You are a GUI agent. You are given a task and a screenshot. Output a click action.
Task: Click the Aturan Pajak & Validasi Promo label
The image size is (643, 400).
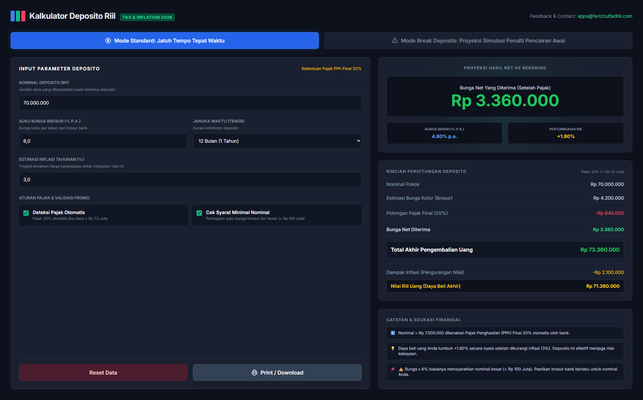(x=54, y=198)
